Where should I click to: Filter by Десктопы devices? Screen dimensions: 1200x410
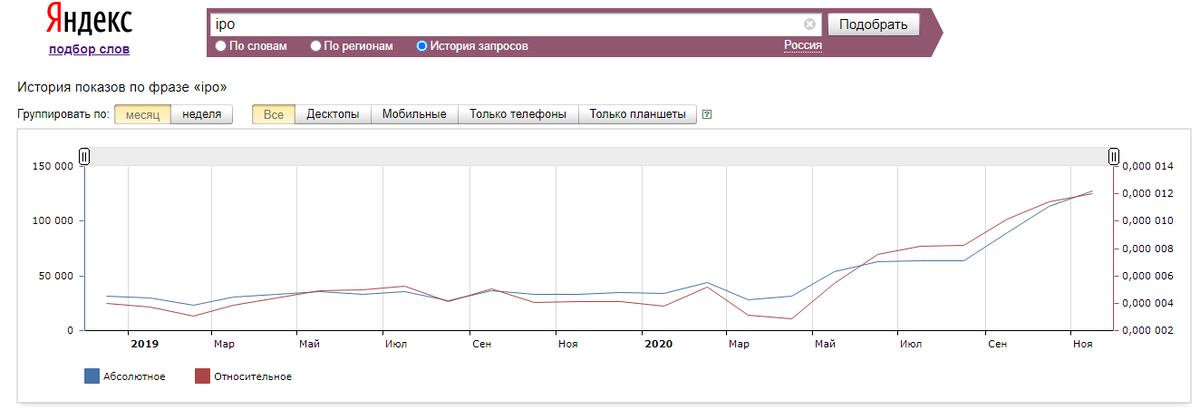click(x=333, y=115)
